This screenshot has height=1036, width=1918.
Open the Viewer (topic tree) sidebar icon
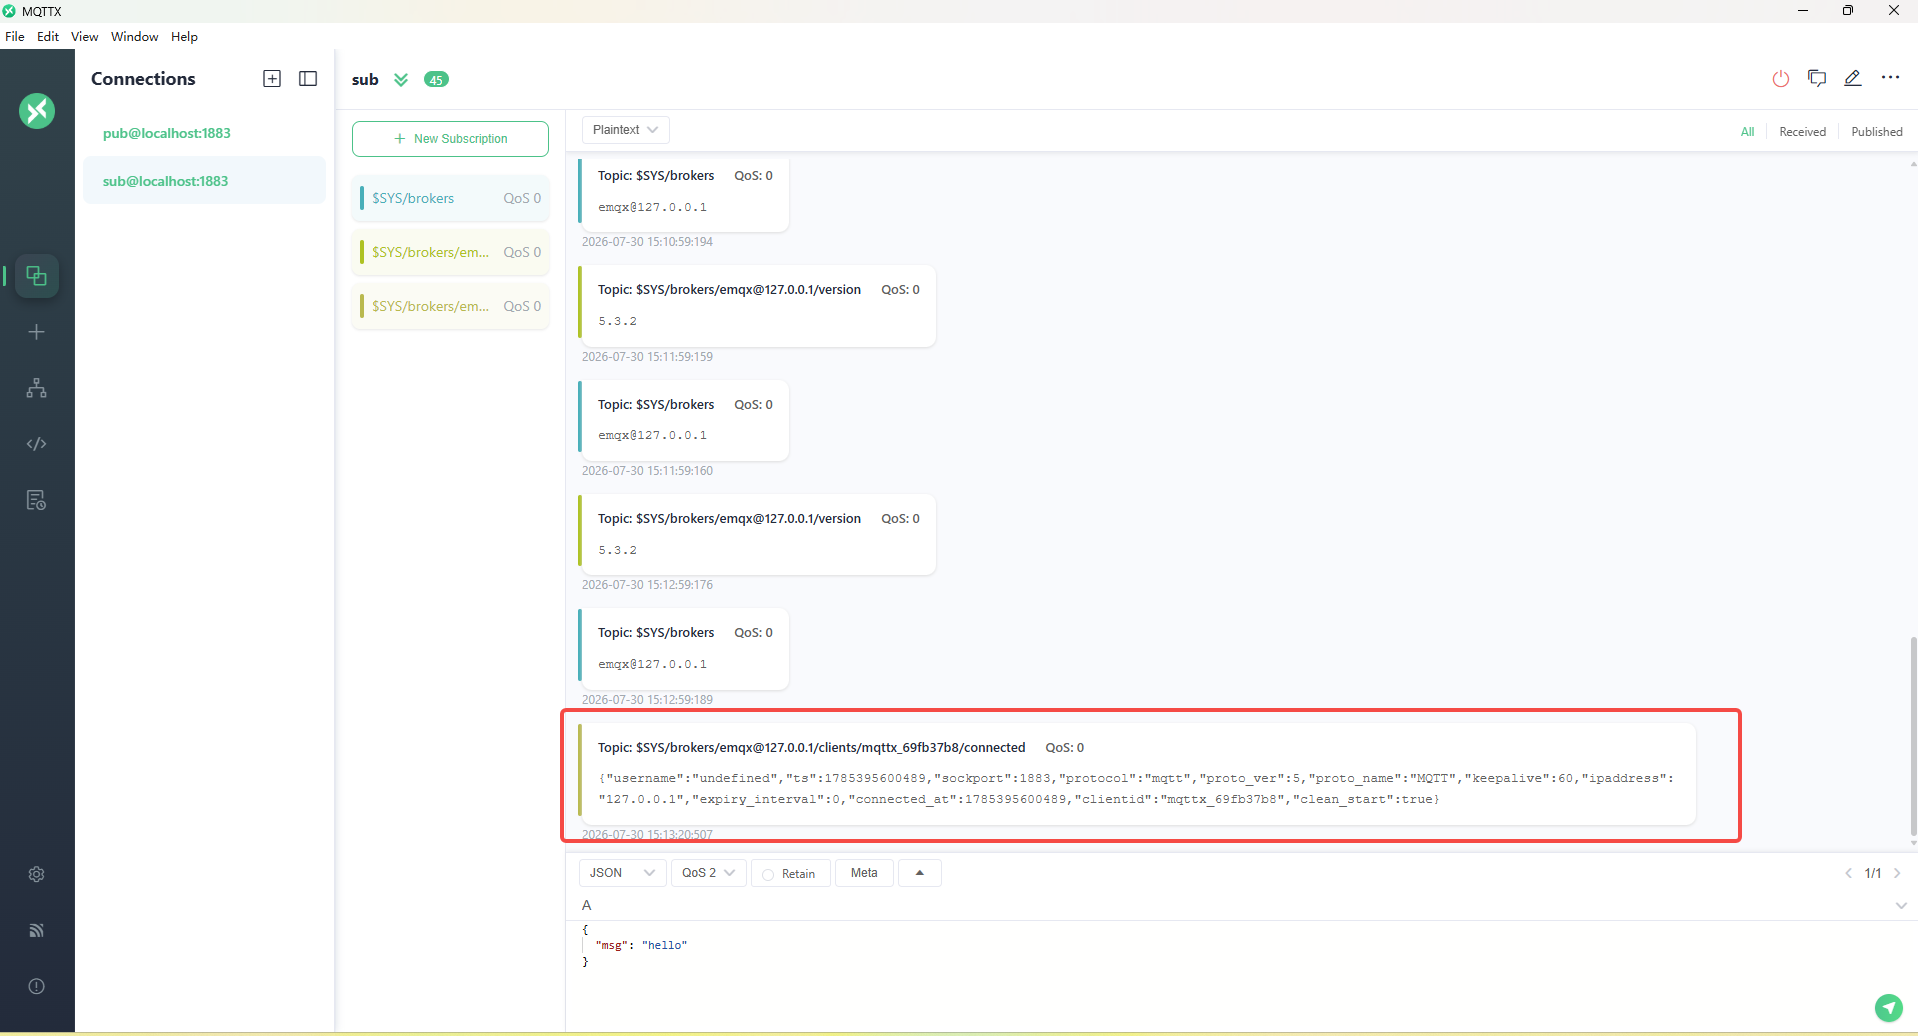[x=37, y=388]
